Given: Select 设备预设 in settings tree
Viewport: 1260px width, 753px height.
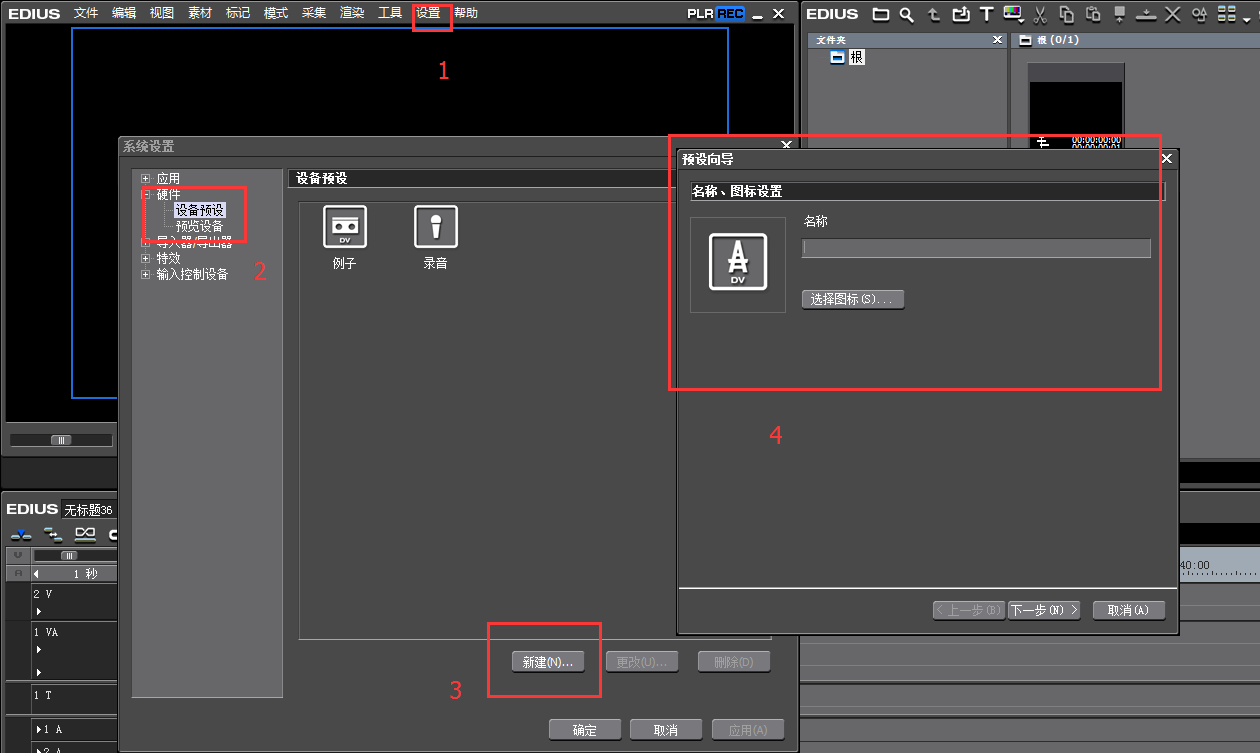Looking at the screenshot, I should point(200,210).
